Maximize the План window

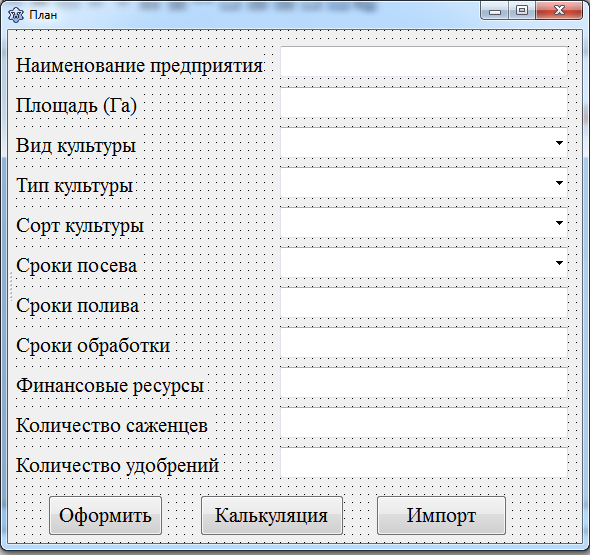[522, 11]
